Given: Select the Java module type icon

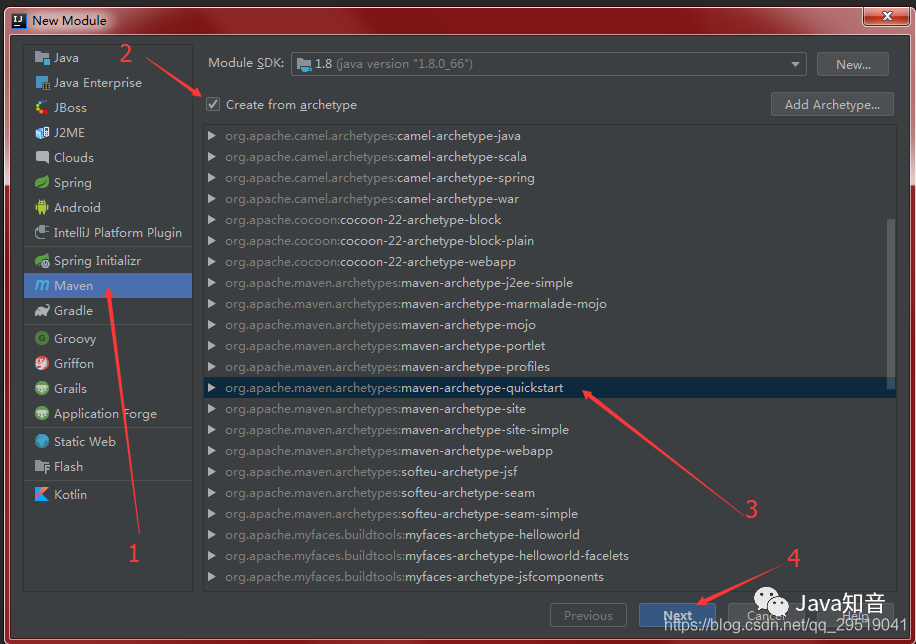Looking at the screenshot, I should [42, 57].
